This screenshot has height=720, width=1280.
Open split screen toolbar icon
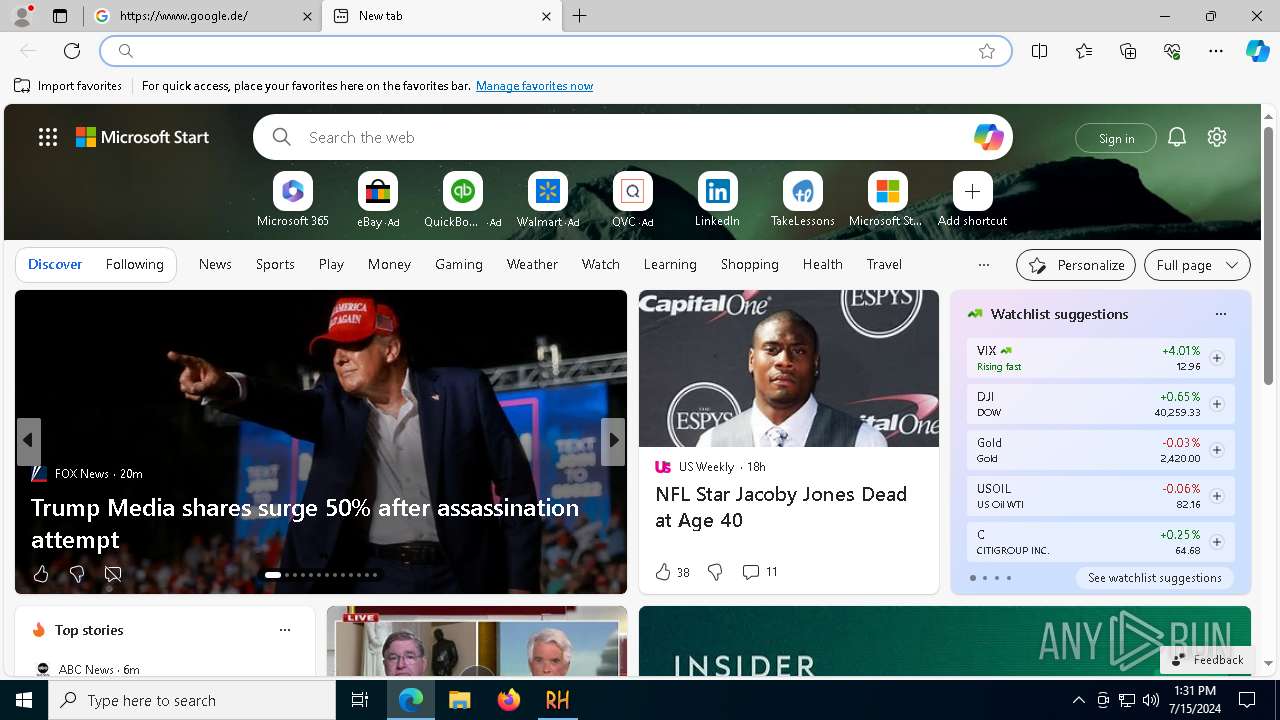tap(1040, 51)
